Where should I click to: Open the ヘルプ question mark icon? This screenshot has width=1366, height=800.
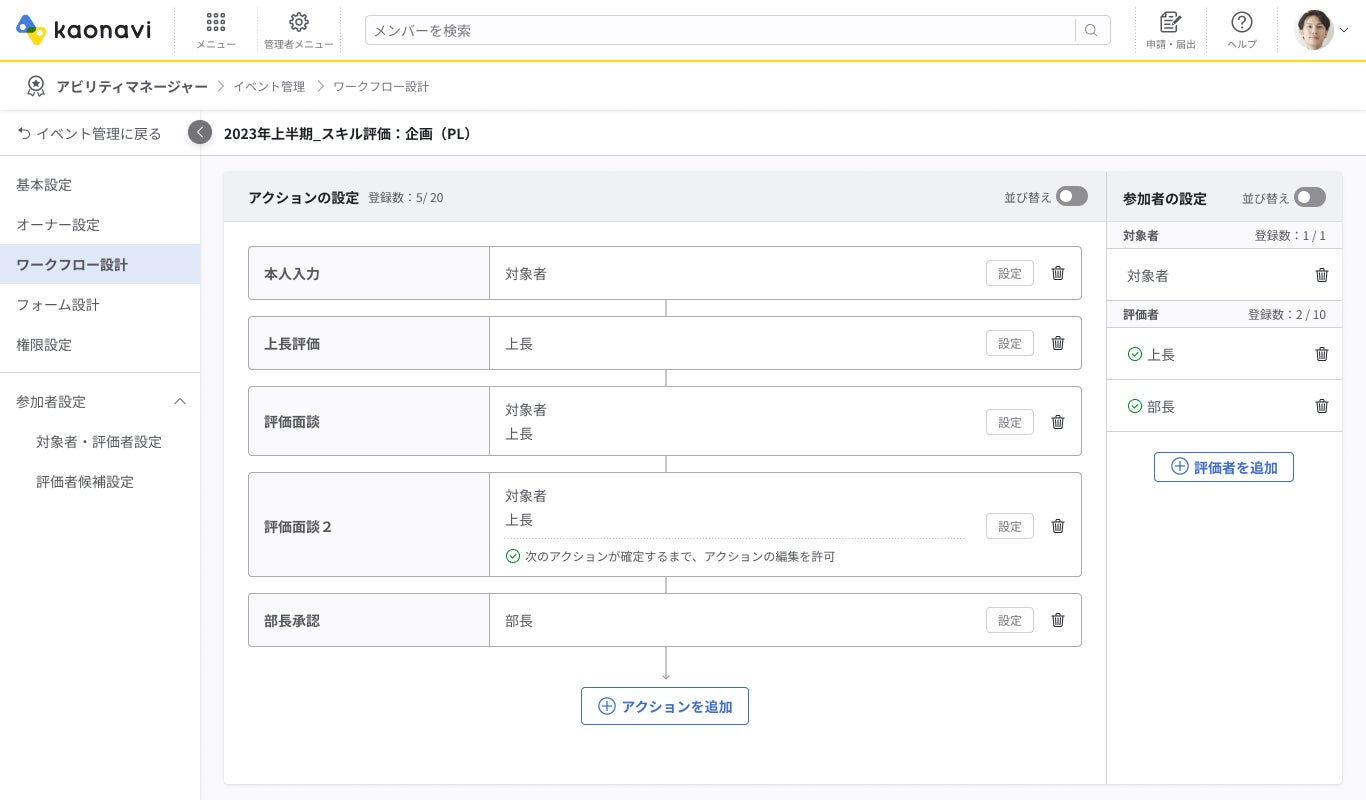[x=1242, y=24]
